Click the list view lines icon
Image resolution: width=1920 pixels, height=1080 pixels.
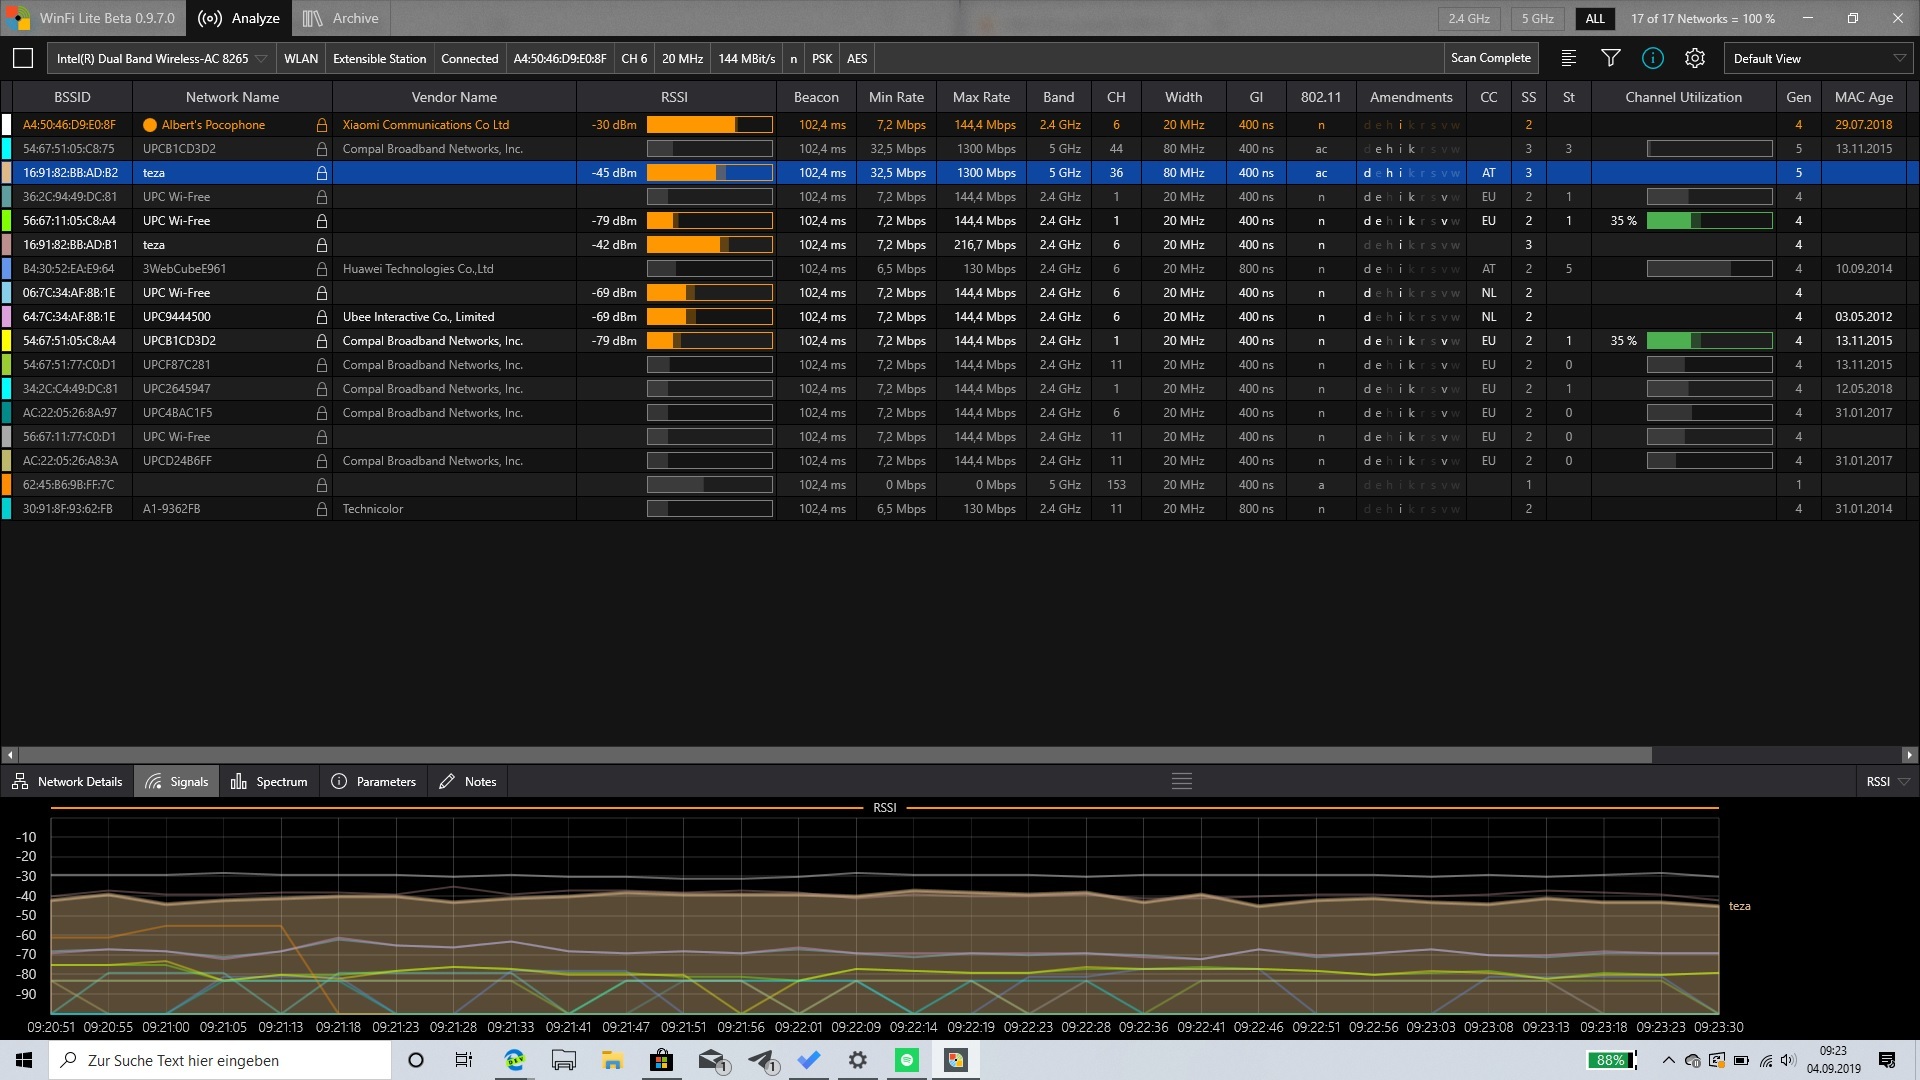[x=1568, y=59]
